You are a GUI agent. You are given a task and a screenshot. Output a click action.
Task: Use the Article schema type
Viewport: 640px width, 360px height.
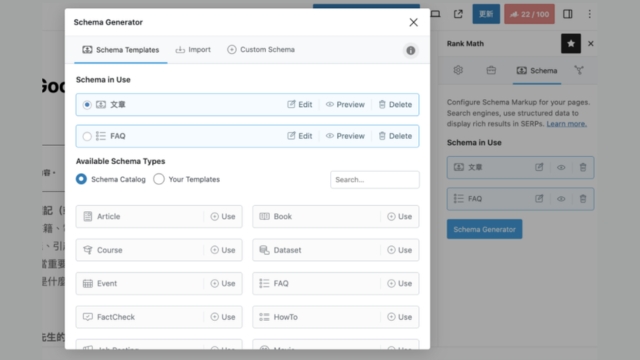point(223,216)
